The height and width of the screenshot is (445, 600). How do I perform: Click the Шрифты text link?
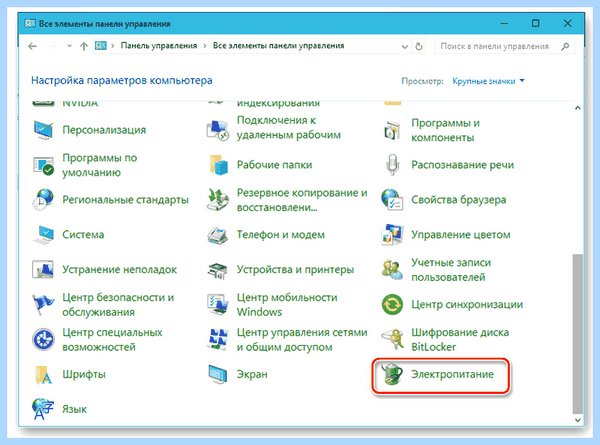coord(84,374)
